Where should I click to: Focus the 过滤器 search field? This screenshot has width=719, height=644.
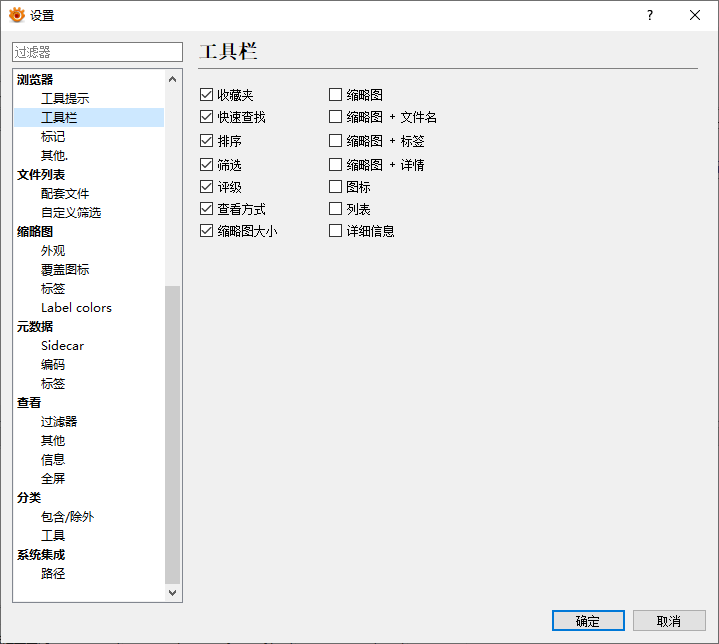pos(97,52)
